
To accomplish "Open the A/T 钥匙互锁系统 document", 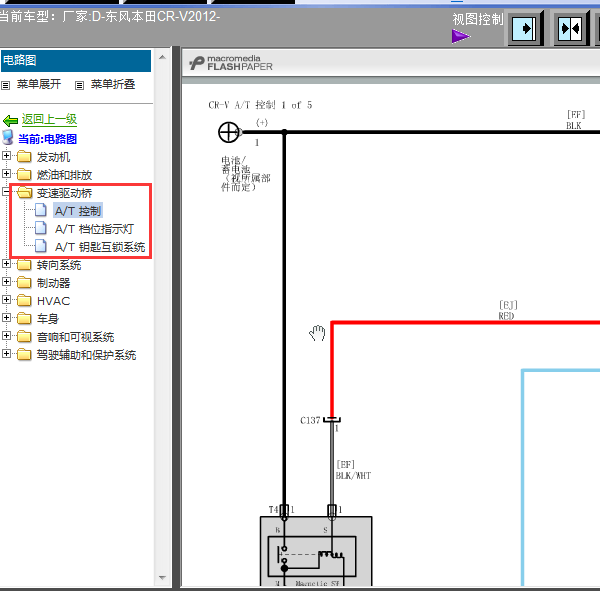I will [100, 247].
